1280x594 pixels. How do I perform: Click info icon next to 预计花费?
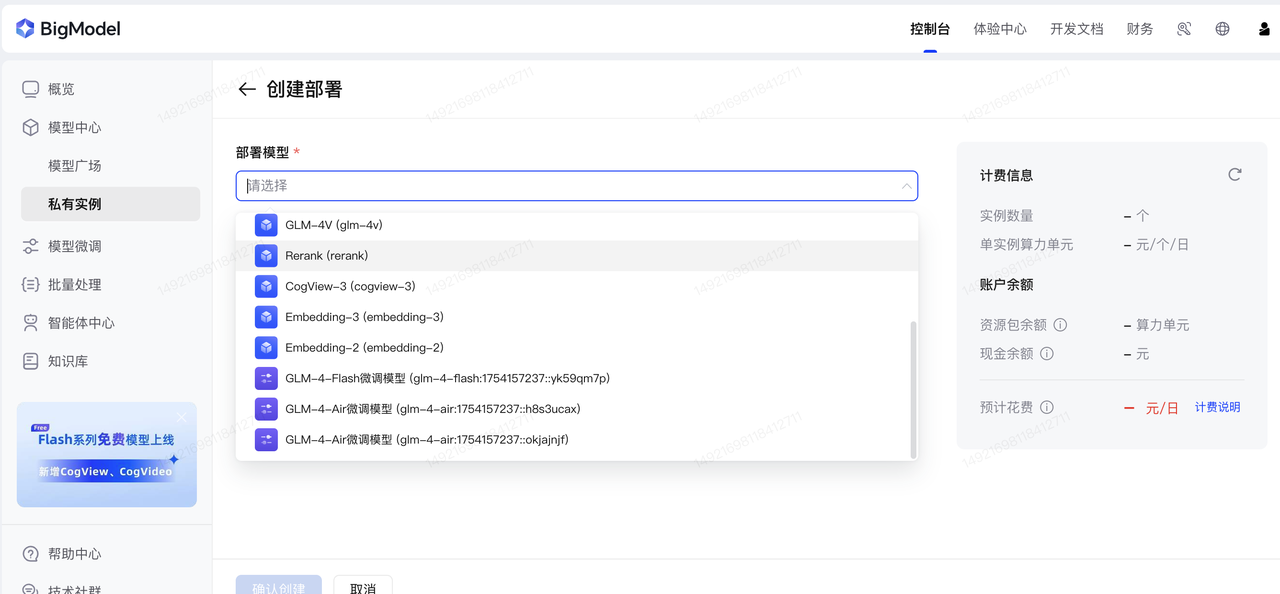pos(1046,407)
